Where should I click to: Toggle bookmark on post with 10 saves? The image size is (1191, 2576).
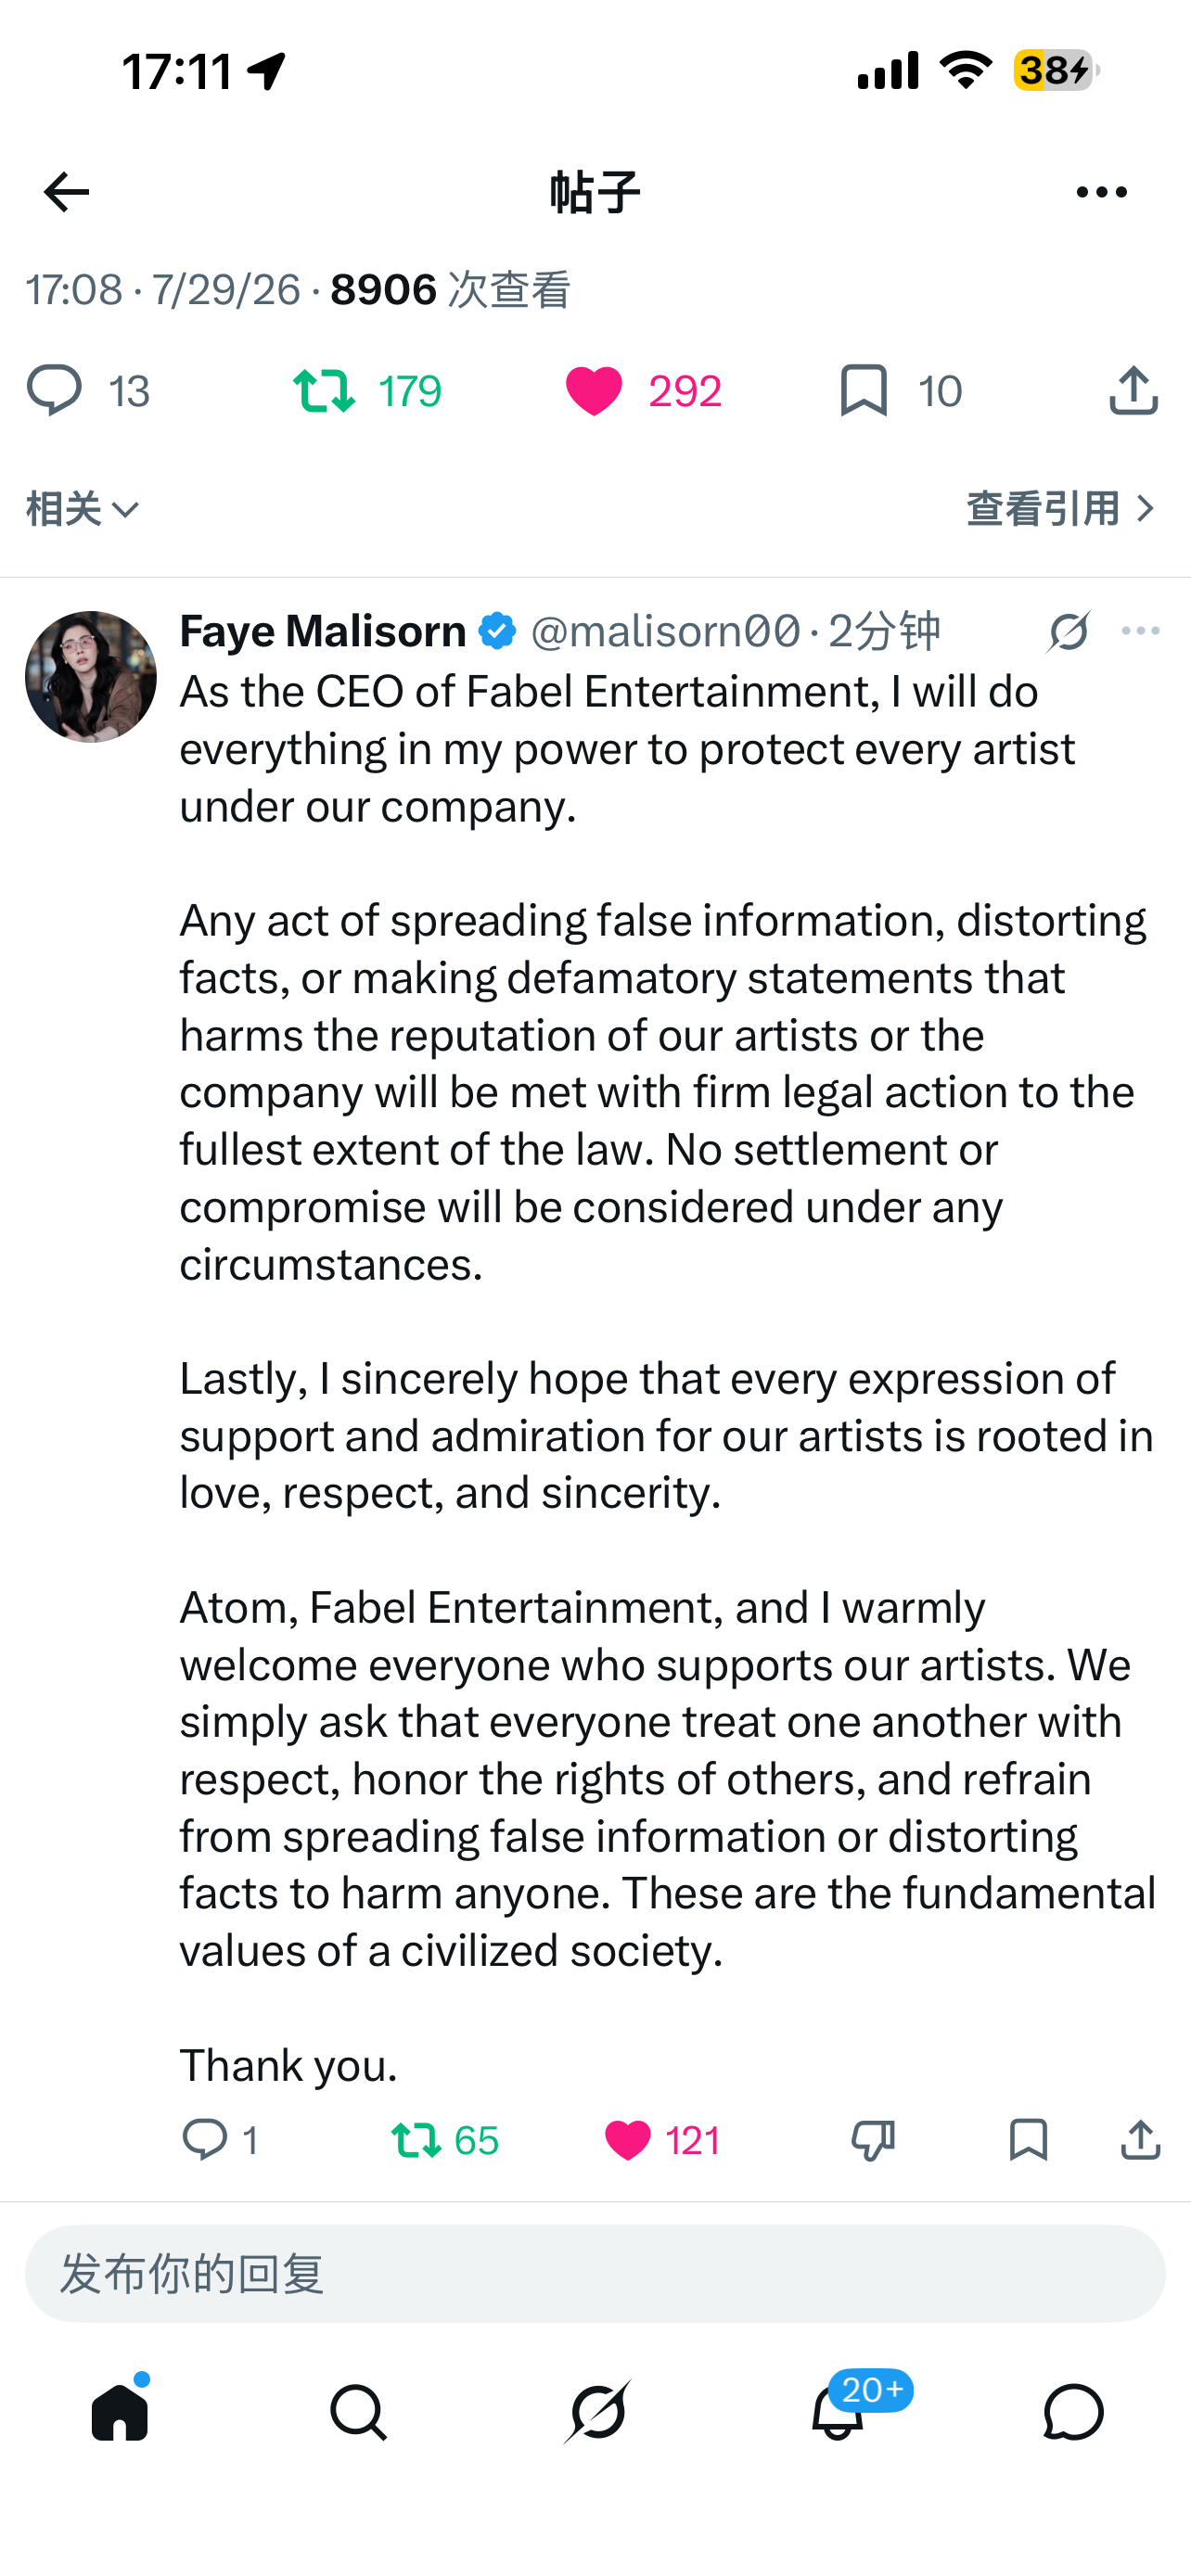click(x=900, y=391)
